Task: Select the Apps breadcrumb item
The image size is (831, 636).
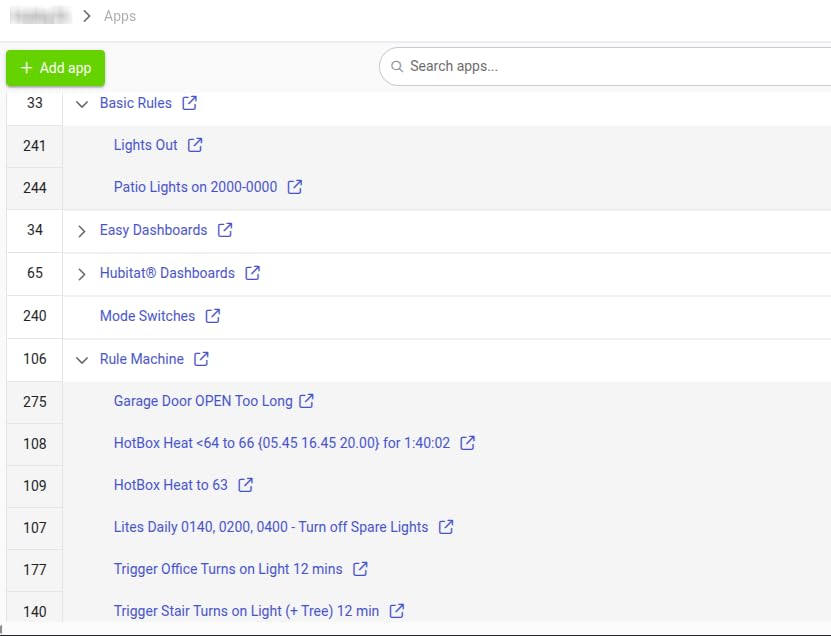Action: click(120, 16)
